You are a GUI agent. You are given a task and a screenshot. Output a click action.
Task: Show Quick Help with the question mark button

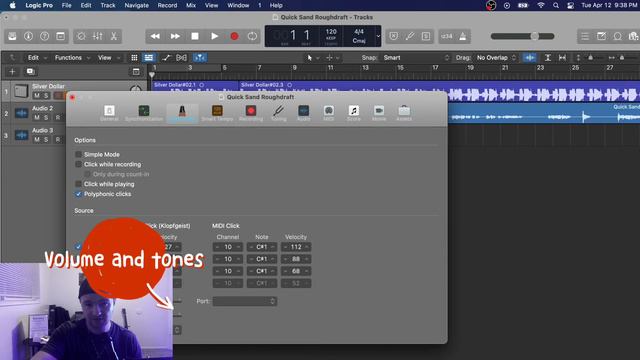point(44,36)
